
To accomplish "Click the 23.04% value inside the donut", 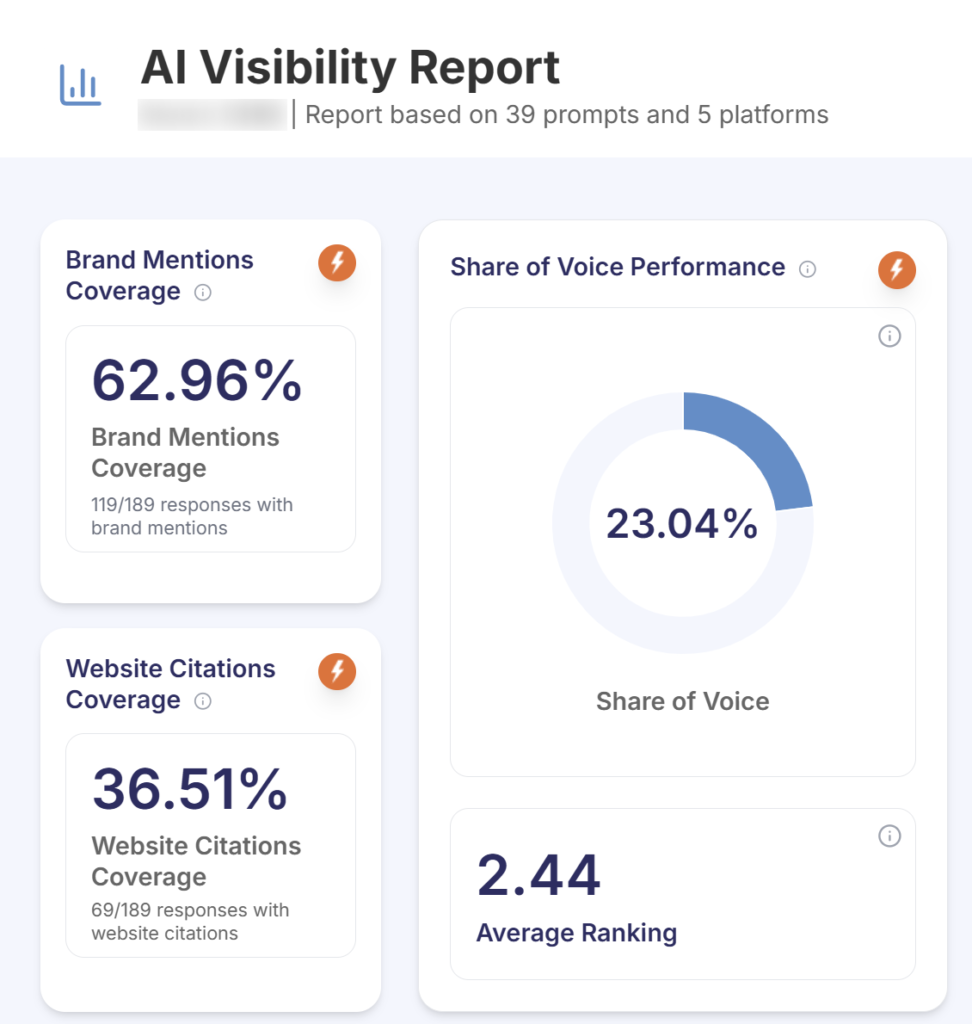I will pyautogui.click(x=682, y=522).
